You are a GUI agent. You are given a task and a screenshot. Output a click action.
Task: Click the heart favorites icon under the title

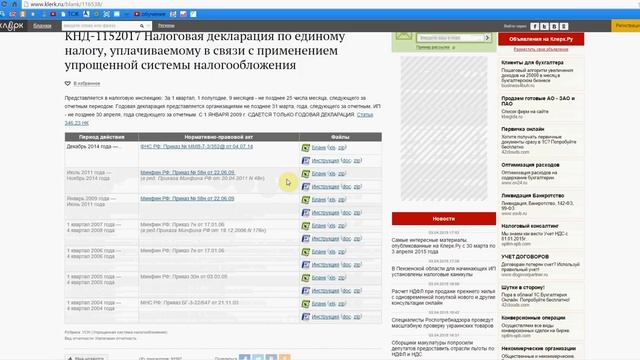(x=68, y=83)
